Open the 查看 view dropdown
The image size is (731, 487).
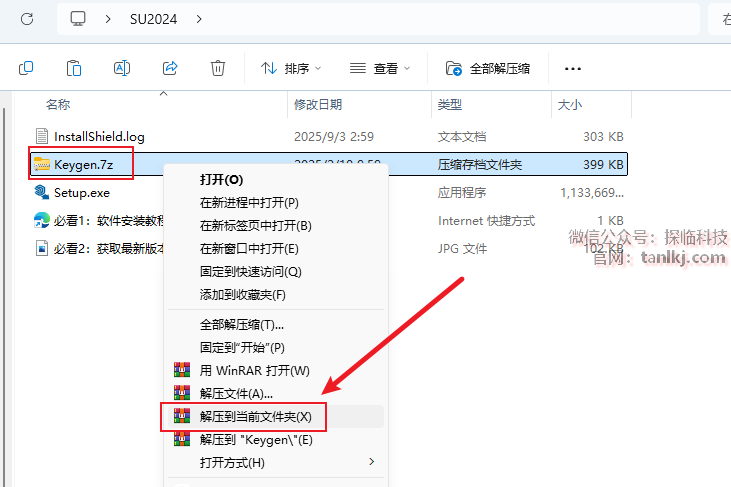[380, 69]
